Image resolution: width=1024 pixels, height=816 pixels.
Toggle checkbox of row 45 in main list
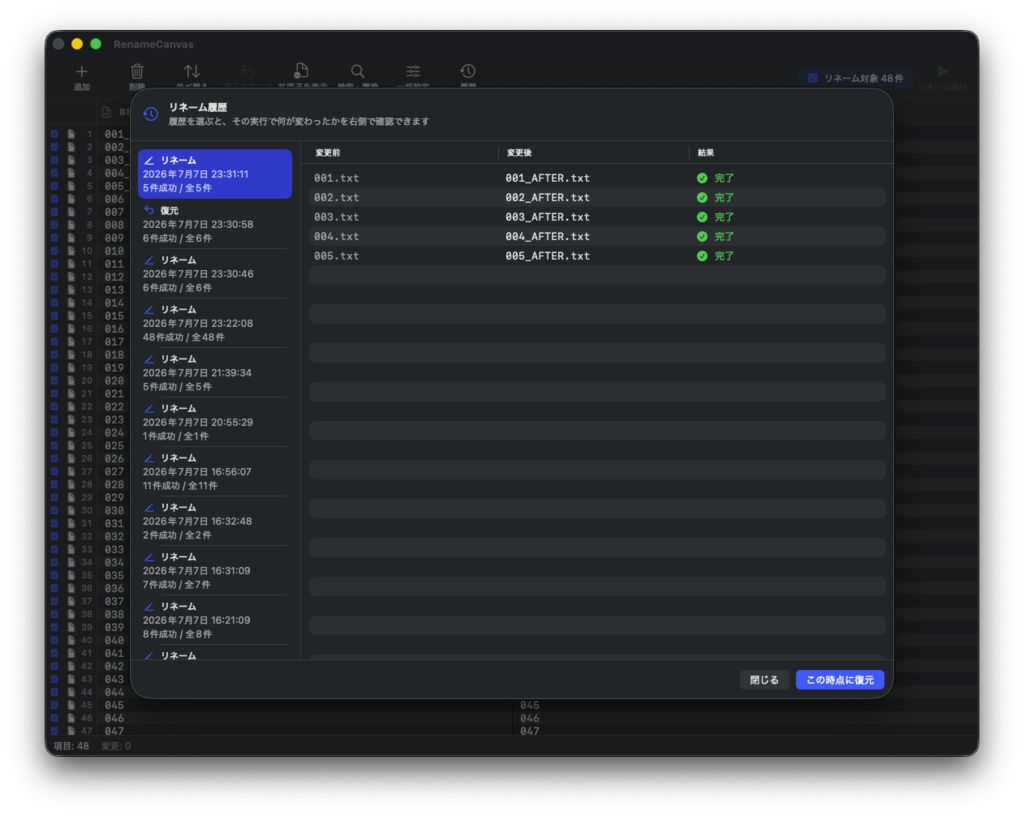(54, 705)
